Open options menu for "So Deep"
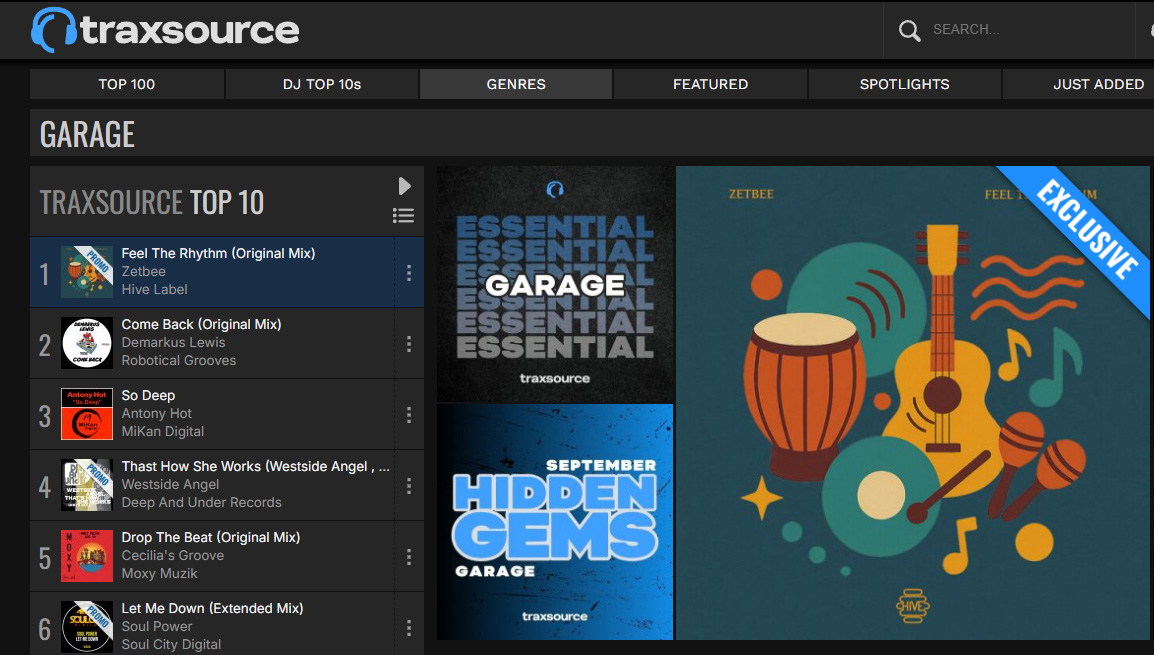Viewport: 1154px width, 655px height. [x=409, y=414]
